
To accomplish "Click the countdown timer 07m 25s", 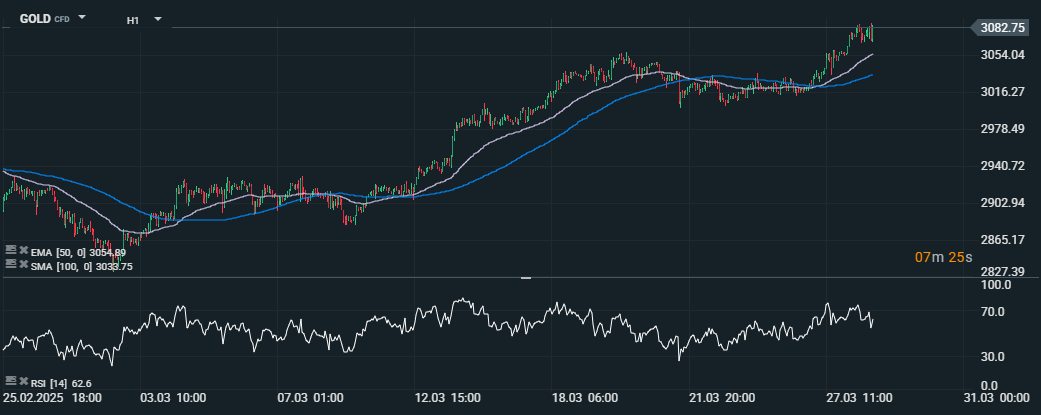I will tap(945, 256).
